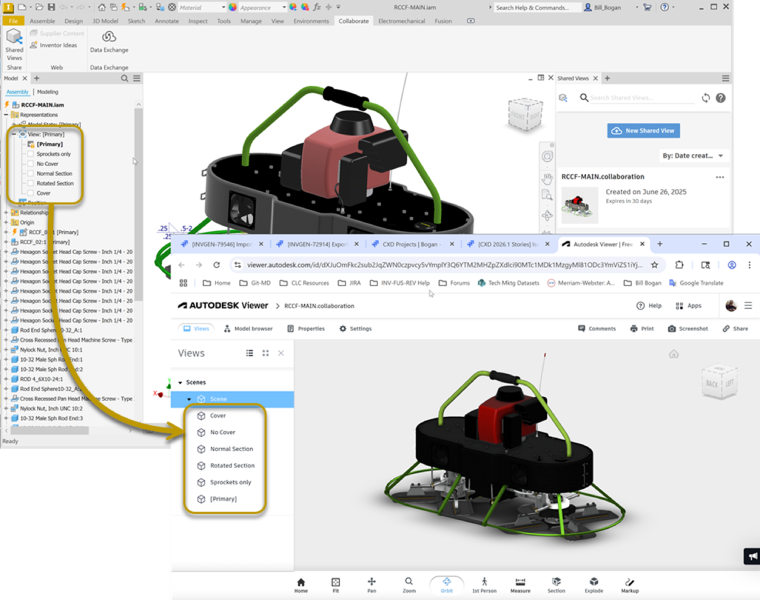Image resolution: width=760 pixels, height=600 pixels.
Task: Open the By: Date created sort dropdown
Action: coord(693,156)
